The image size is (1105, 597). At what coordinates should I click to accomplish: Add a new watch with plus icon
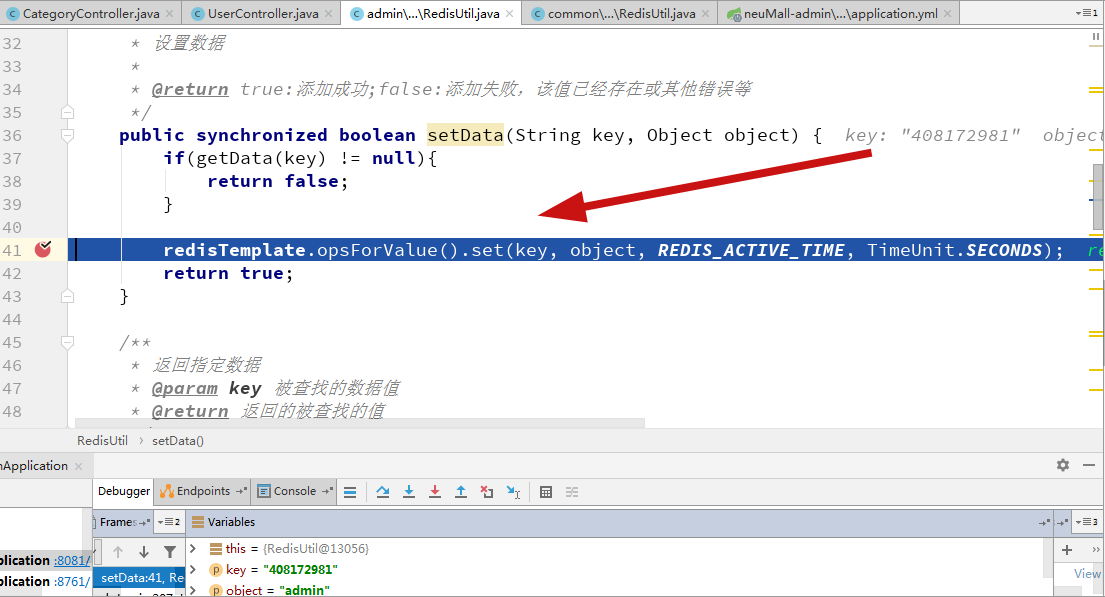1067,550
